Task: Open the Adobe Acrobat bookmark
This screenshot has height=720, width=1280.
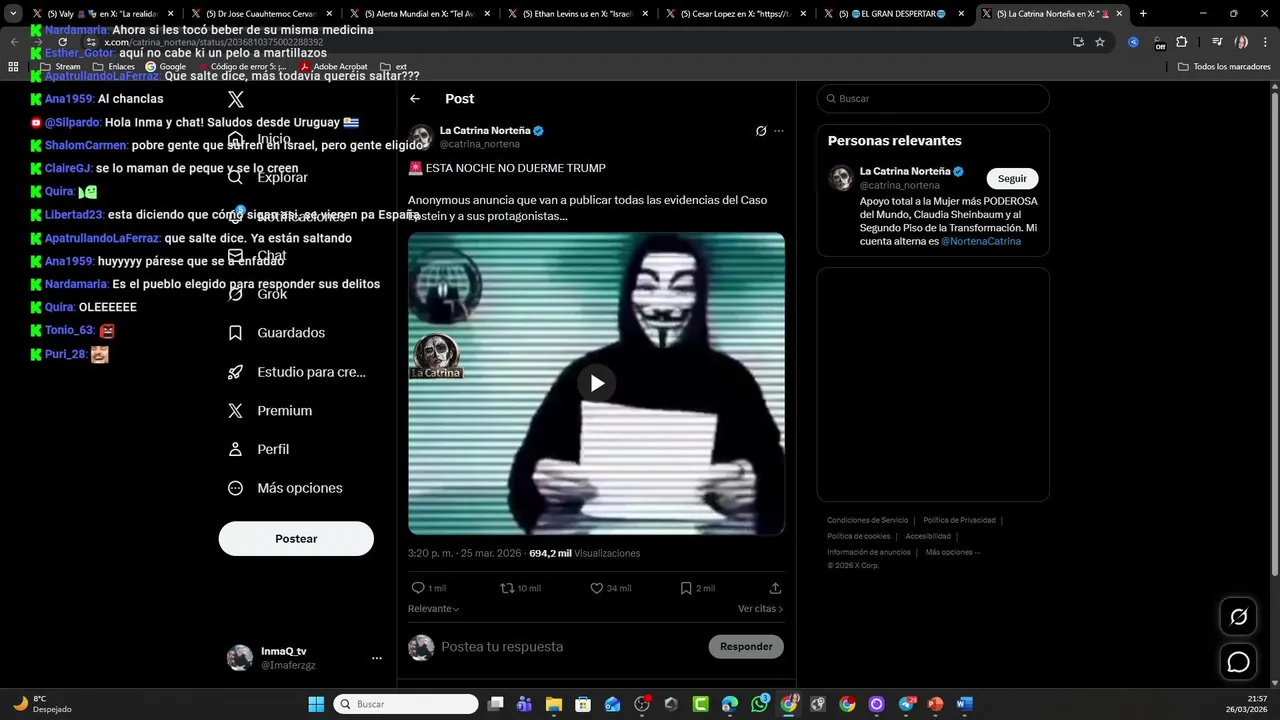Action: [x=334, y=67]
